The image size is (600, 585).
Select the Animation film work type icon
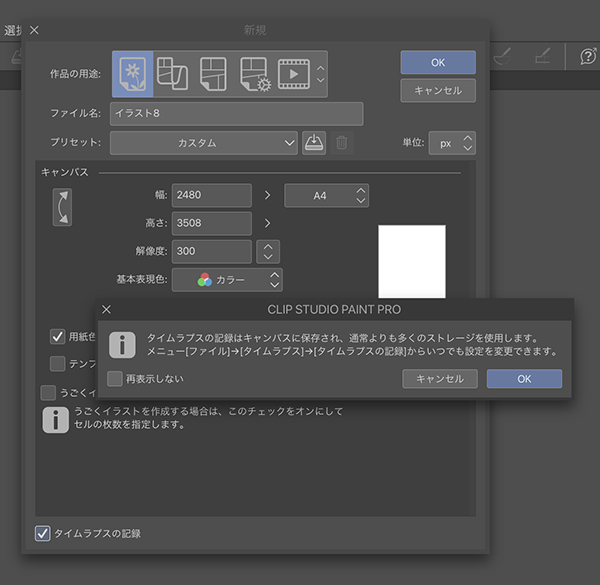[293, 74]
